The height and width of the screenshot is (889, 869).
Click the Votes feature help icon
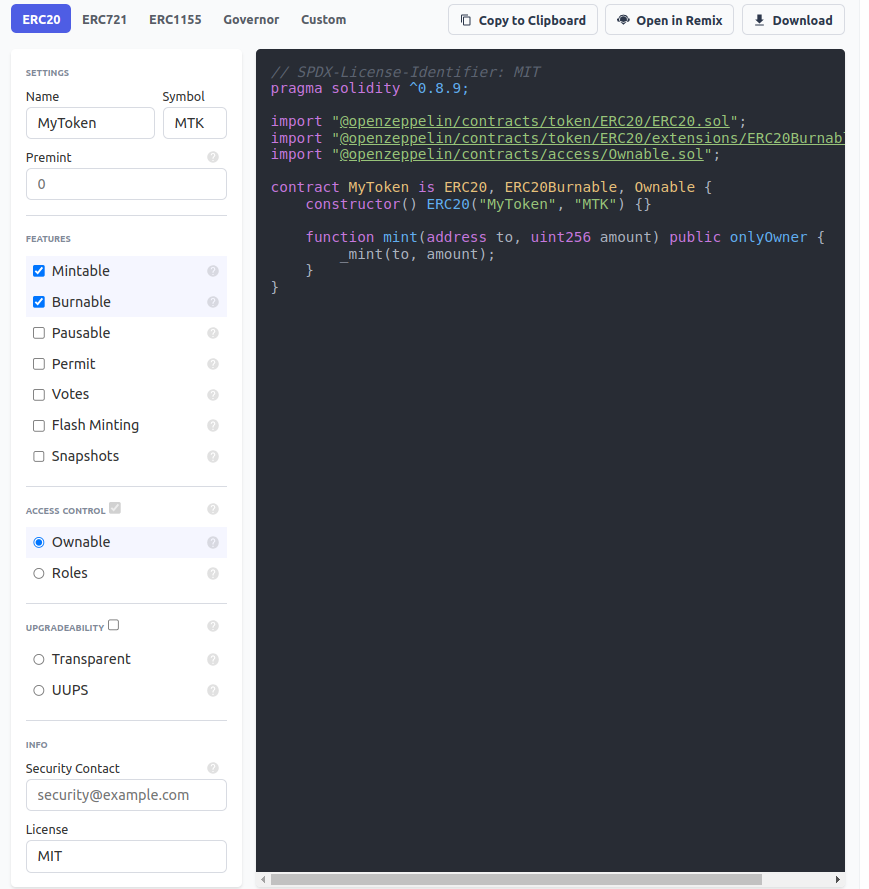[x=212, y=394]
